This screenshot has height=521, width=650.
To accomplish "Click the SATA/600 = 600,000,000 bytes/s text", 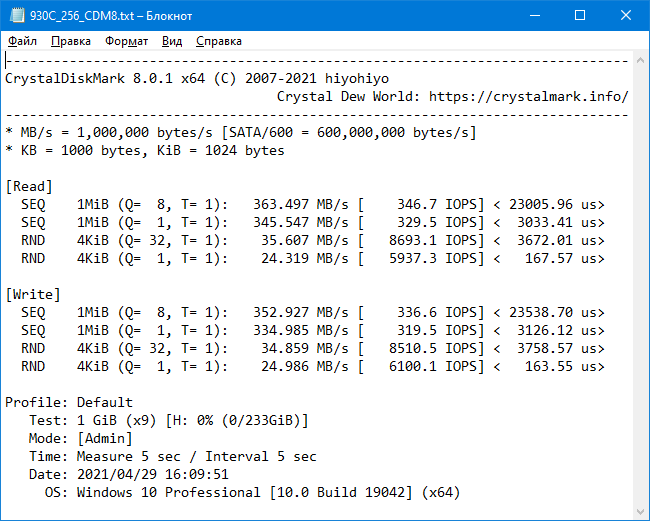I will pyautogui.click(x=349, y=133).
